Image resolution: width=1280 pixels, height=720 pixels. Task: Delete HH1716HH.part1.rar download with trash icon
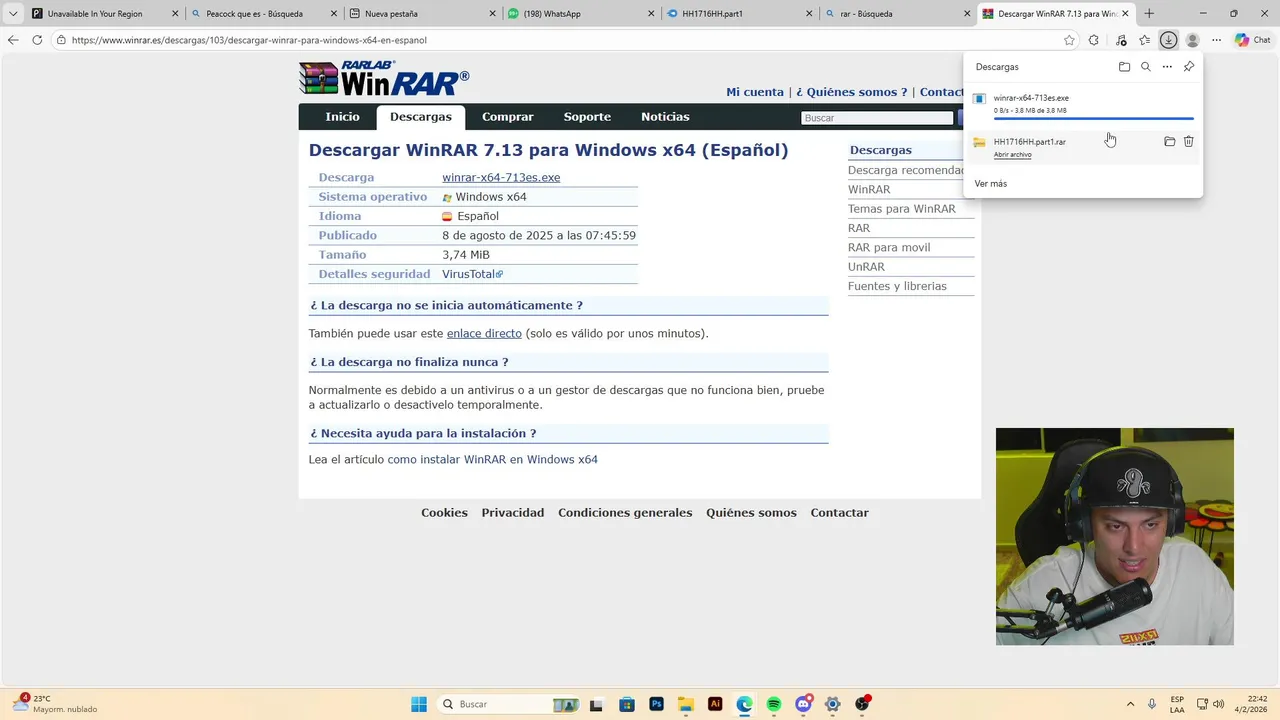click(x=1189, y=142)
